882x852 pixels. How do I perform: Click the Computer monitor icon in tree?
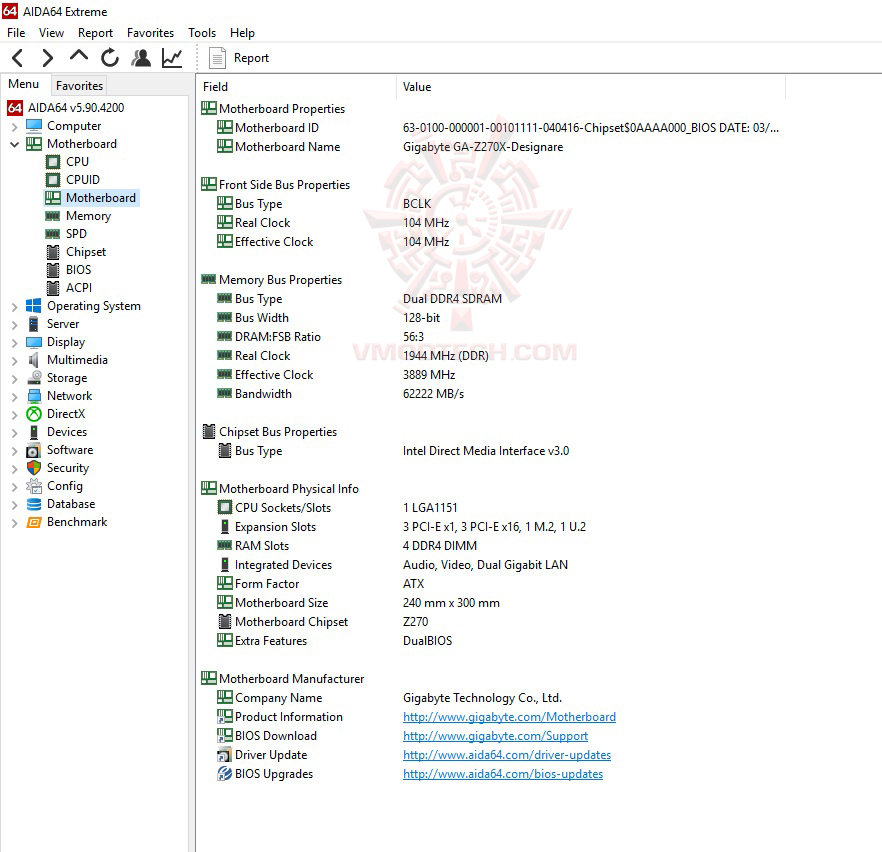[34, 125]
